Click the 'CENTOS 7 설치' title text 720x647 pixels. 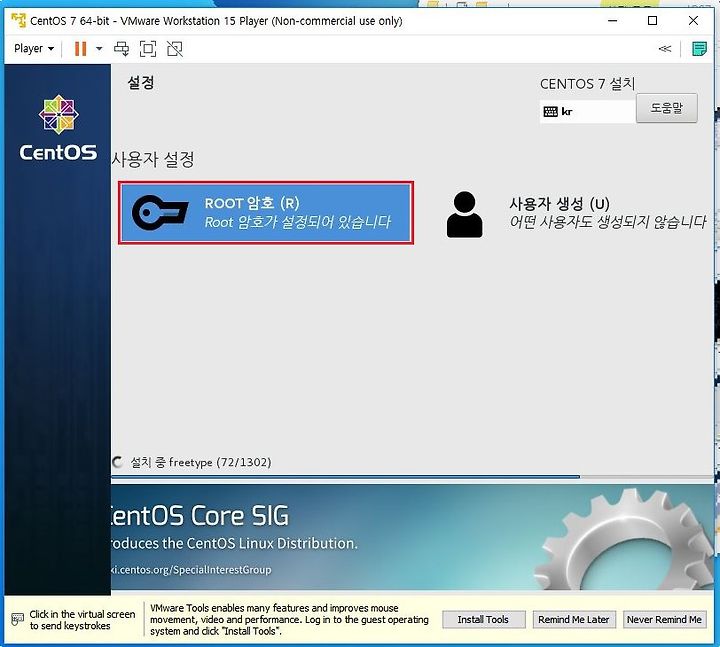[x=587, y=84]
